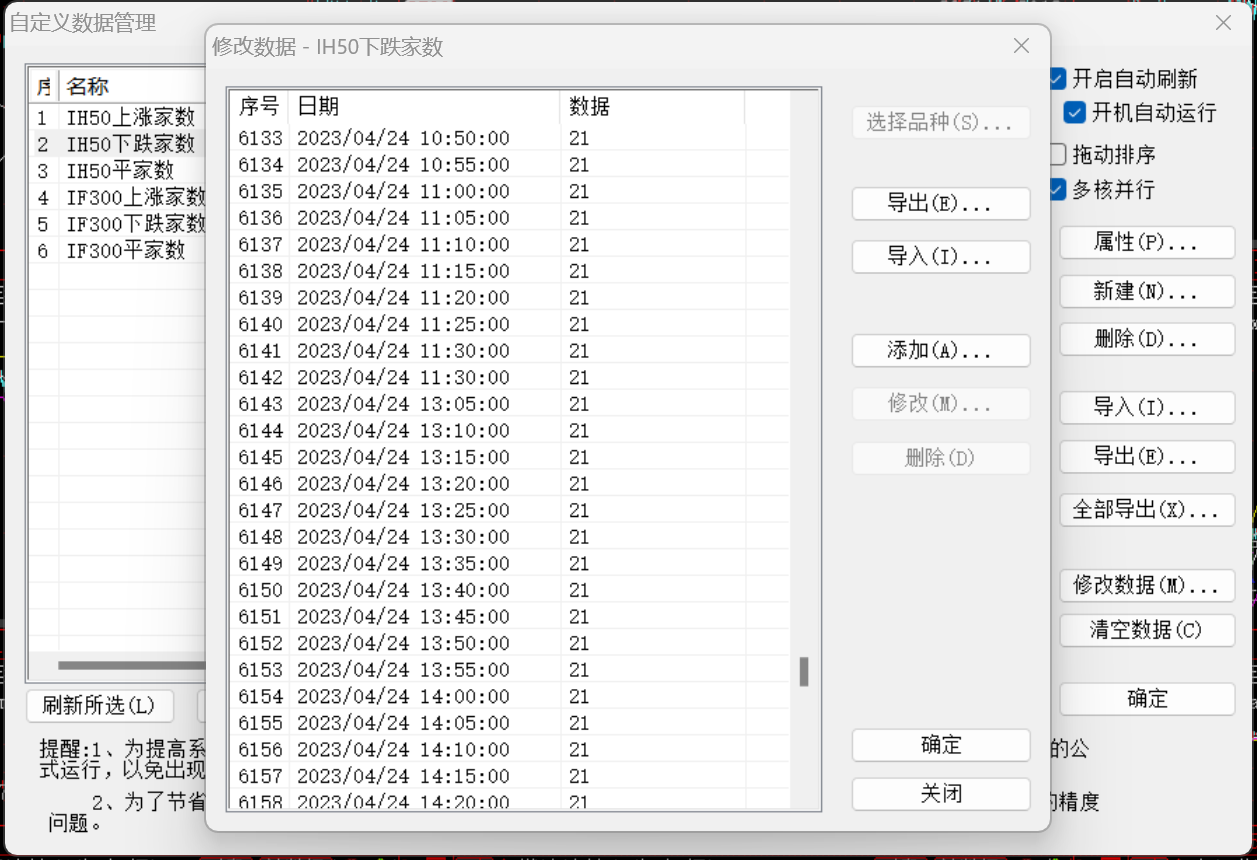The width and height of the screenshot is (1257, 860).
Task: Click 删除(D) in 修改数据 dialog
Action: pos(941,458)
